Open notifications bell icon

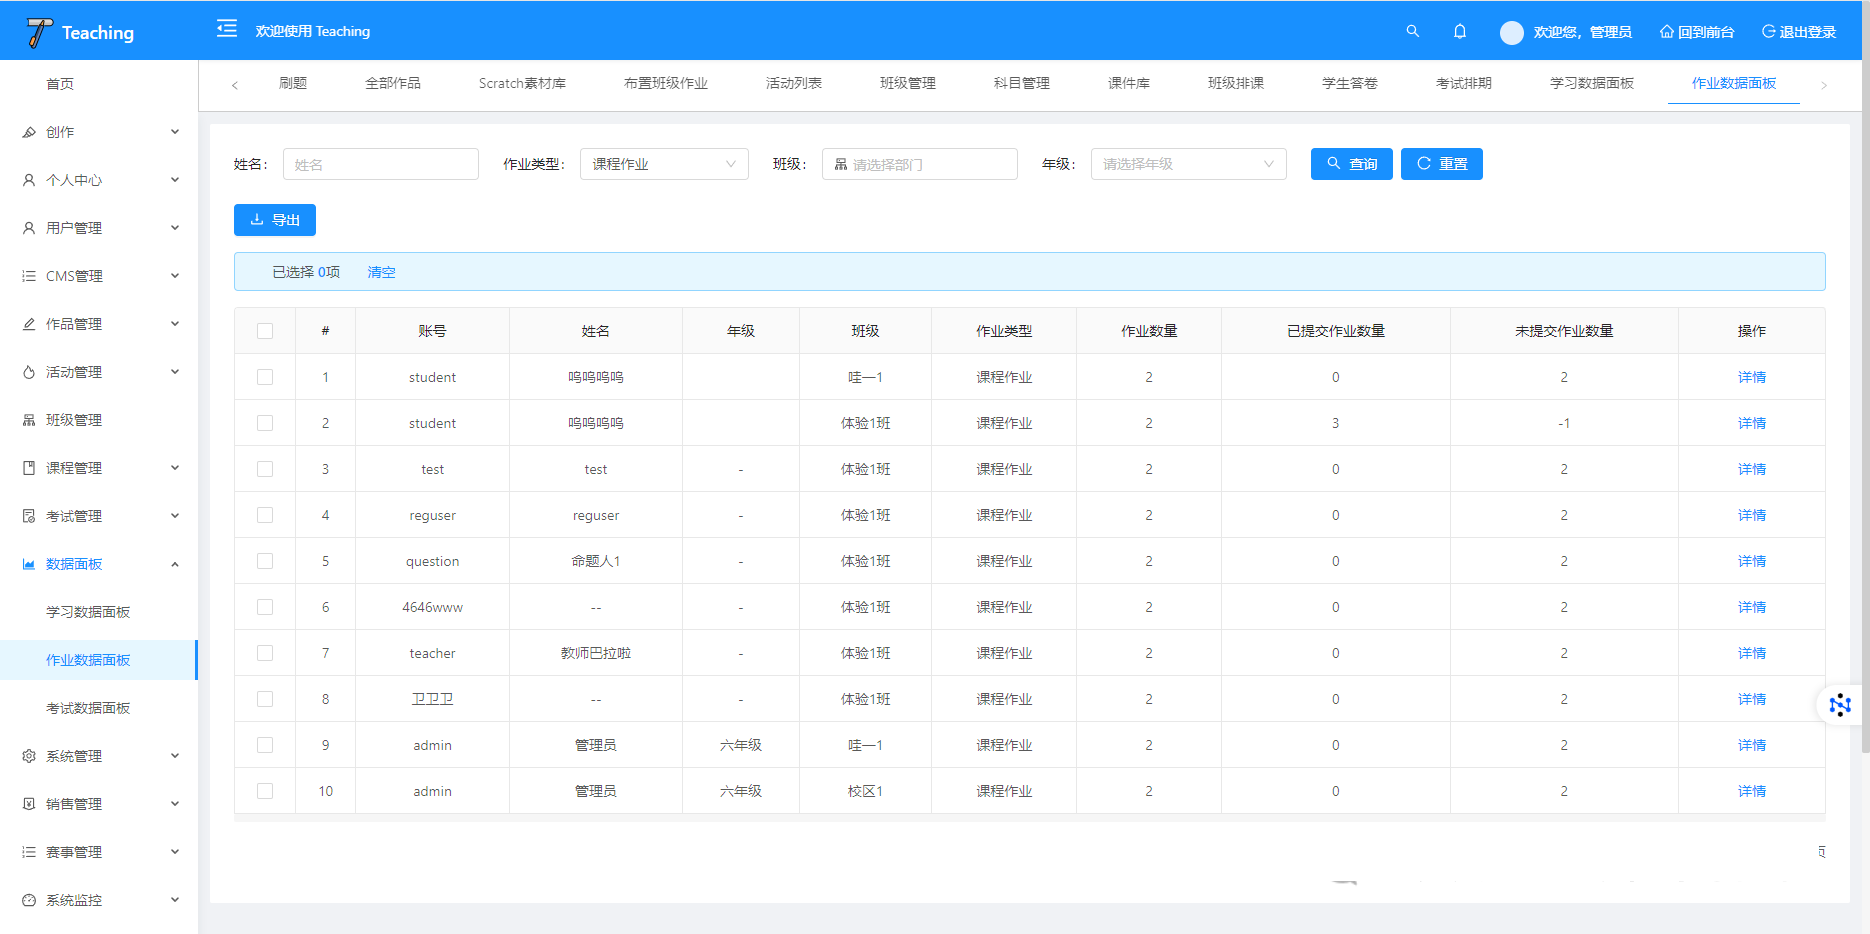(x=1460, y=31)
